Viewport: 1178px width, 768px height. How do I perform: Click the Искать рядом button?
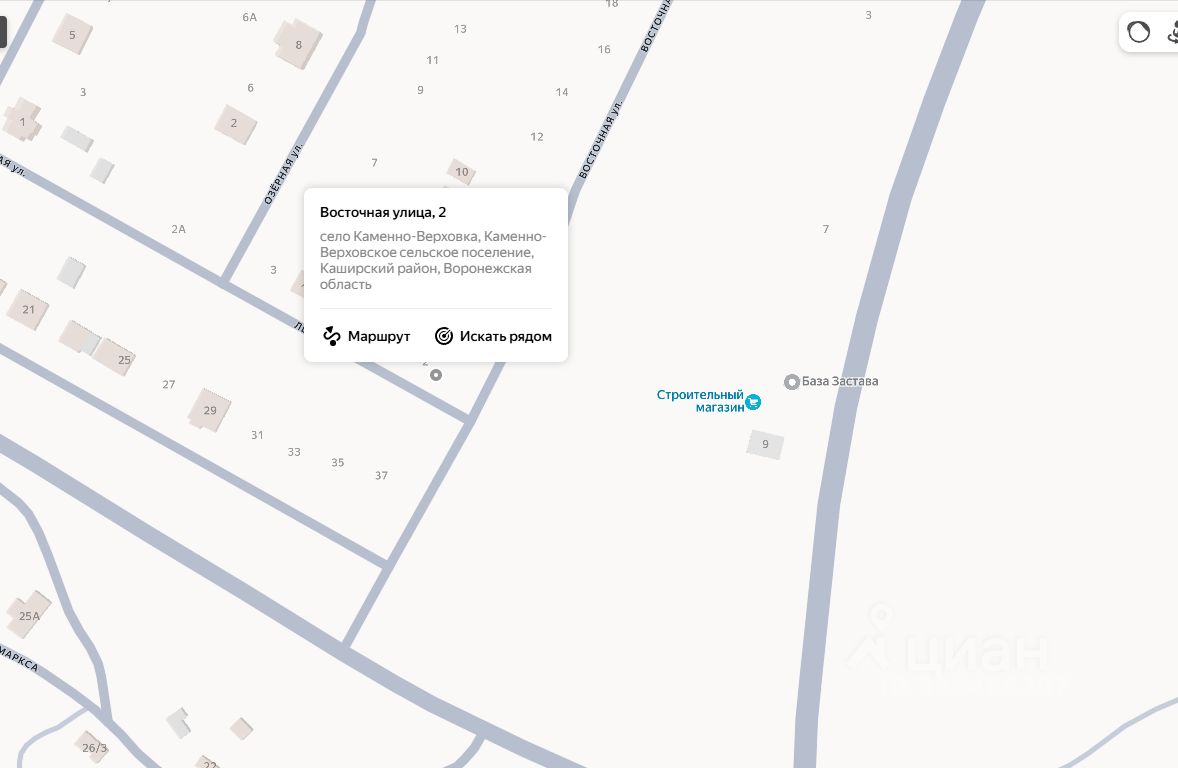pos(494,336)
